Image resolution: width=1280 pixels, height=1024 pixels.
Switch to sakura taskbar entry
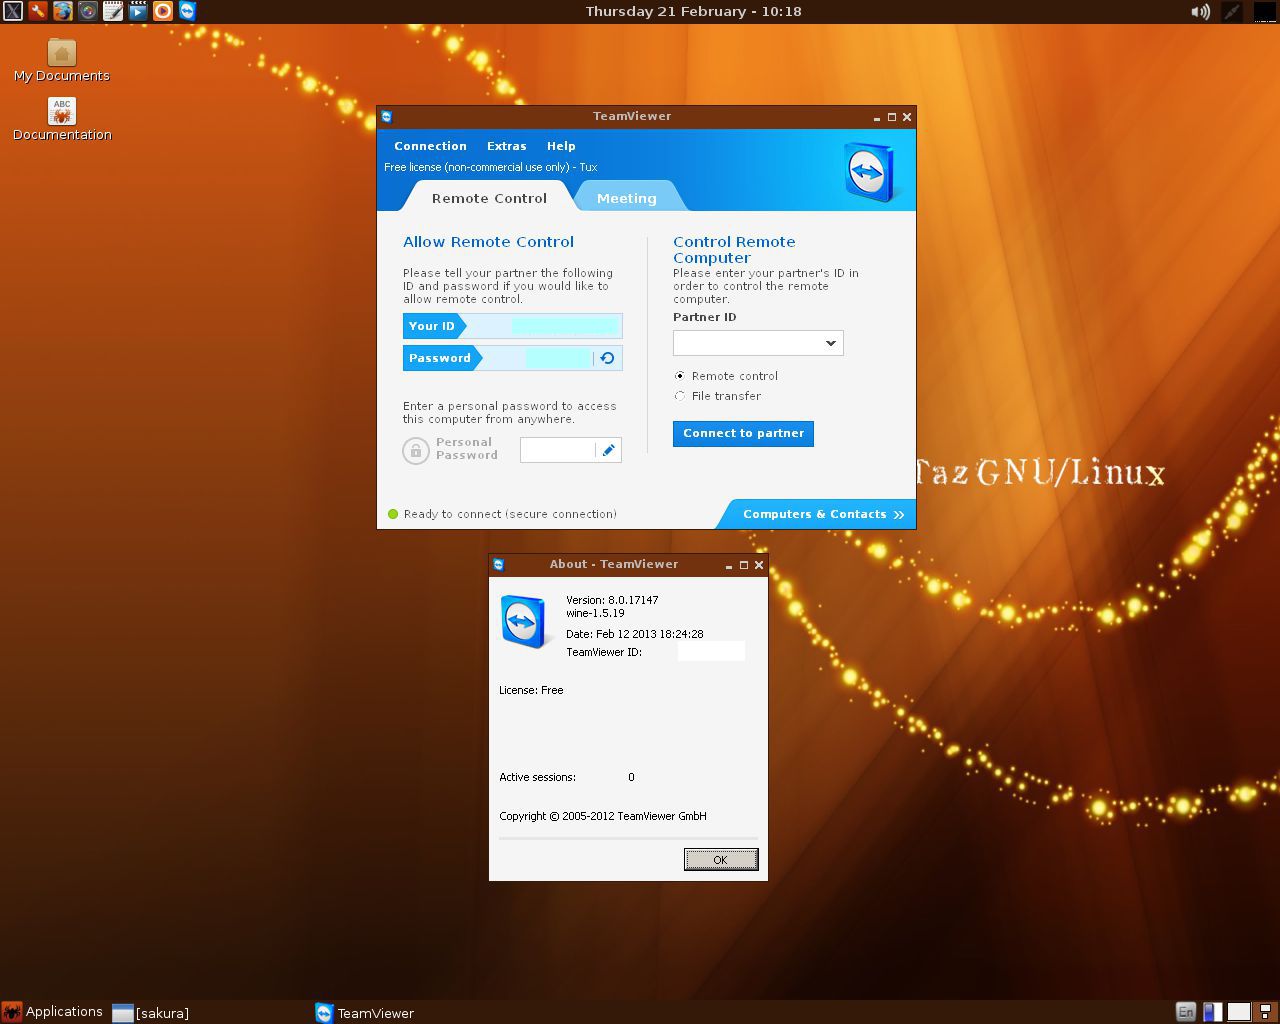151,1013
